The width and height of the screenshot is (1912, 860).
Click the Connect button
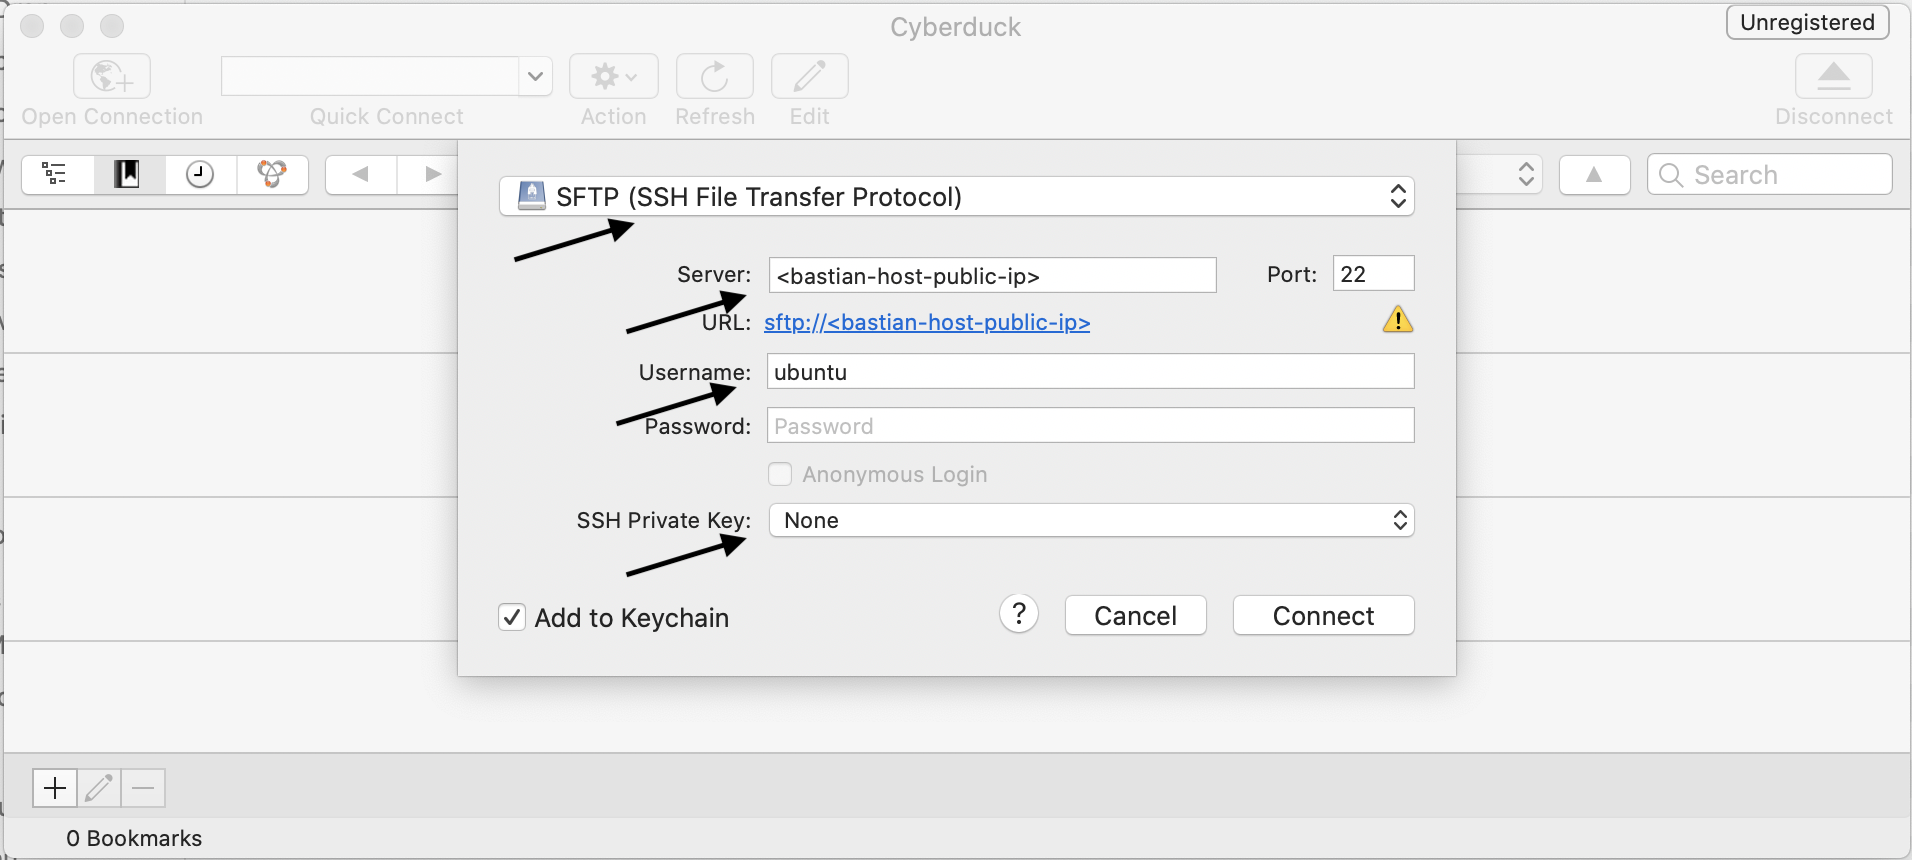pyautogui.click(x=1323, y=615)
